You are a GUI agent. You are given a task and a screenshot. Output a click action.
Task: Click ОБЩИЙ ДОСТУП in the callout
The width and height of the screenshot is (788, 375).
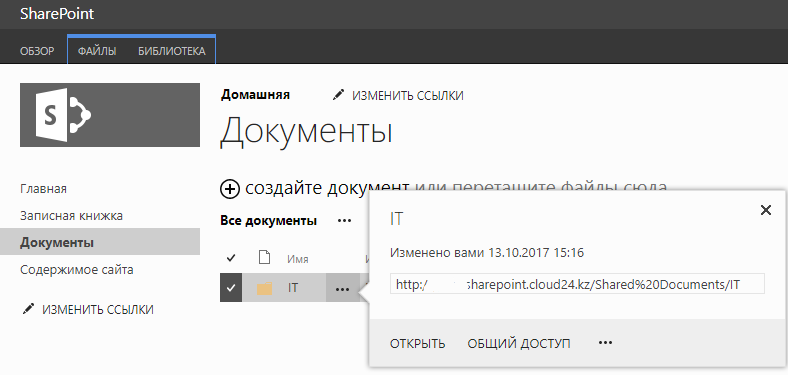pos(519,344)
